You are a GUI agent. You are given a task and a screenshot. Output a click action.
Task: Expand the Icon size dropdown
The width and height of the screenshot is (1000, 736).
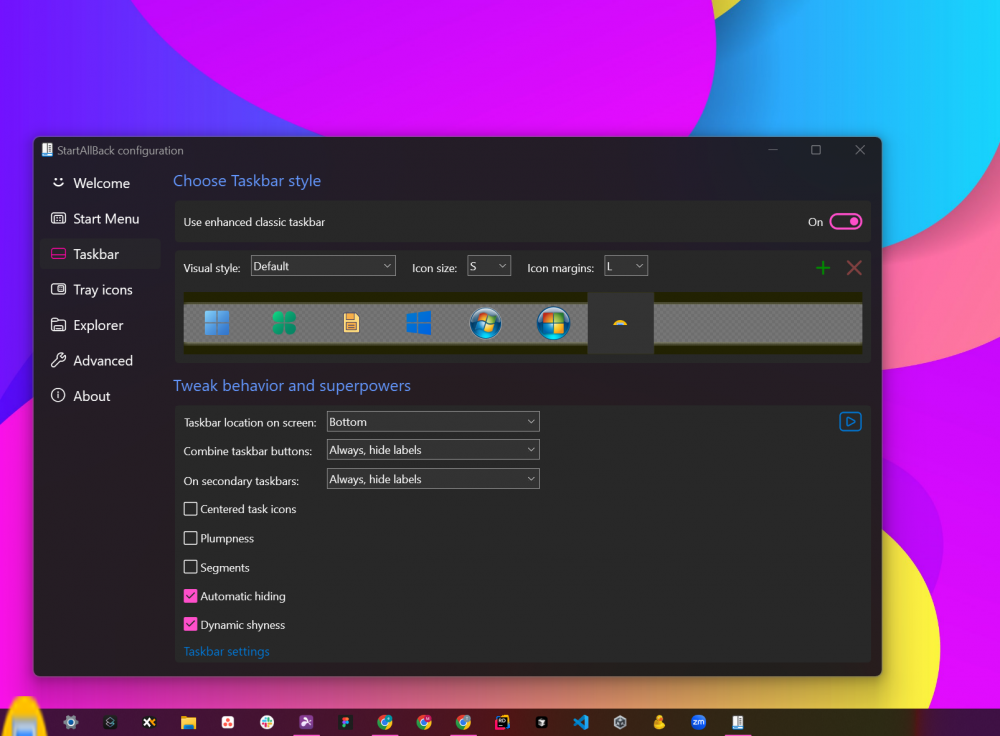(489, 266)
